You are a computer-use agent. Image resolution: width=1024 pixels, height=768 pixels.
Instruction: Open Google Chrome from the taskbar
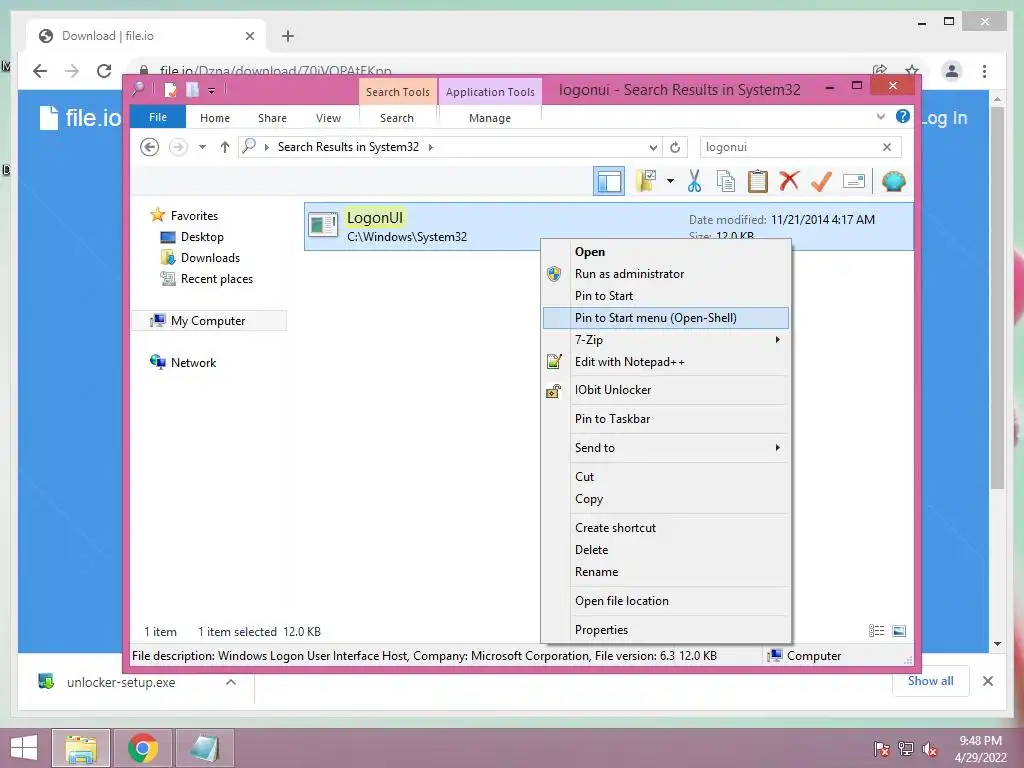click(x=142, y=748)
